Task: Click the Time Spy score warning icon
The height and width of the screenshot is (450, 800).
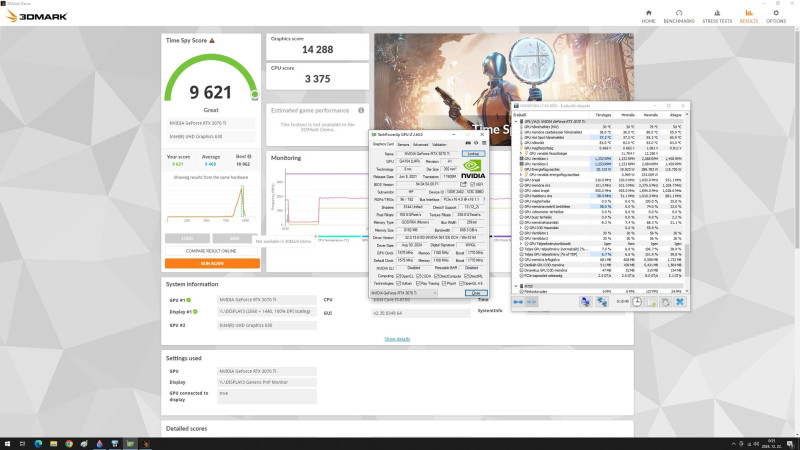Action: tap(212, 40)
